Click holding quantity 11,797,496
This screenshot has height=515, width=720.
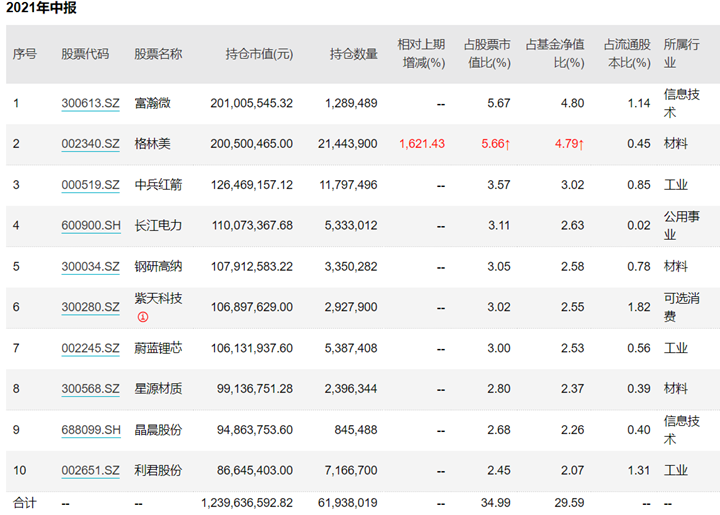(x=348, y=185)
